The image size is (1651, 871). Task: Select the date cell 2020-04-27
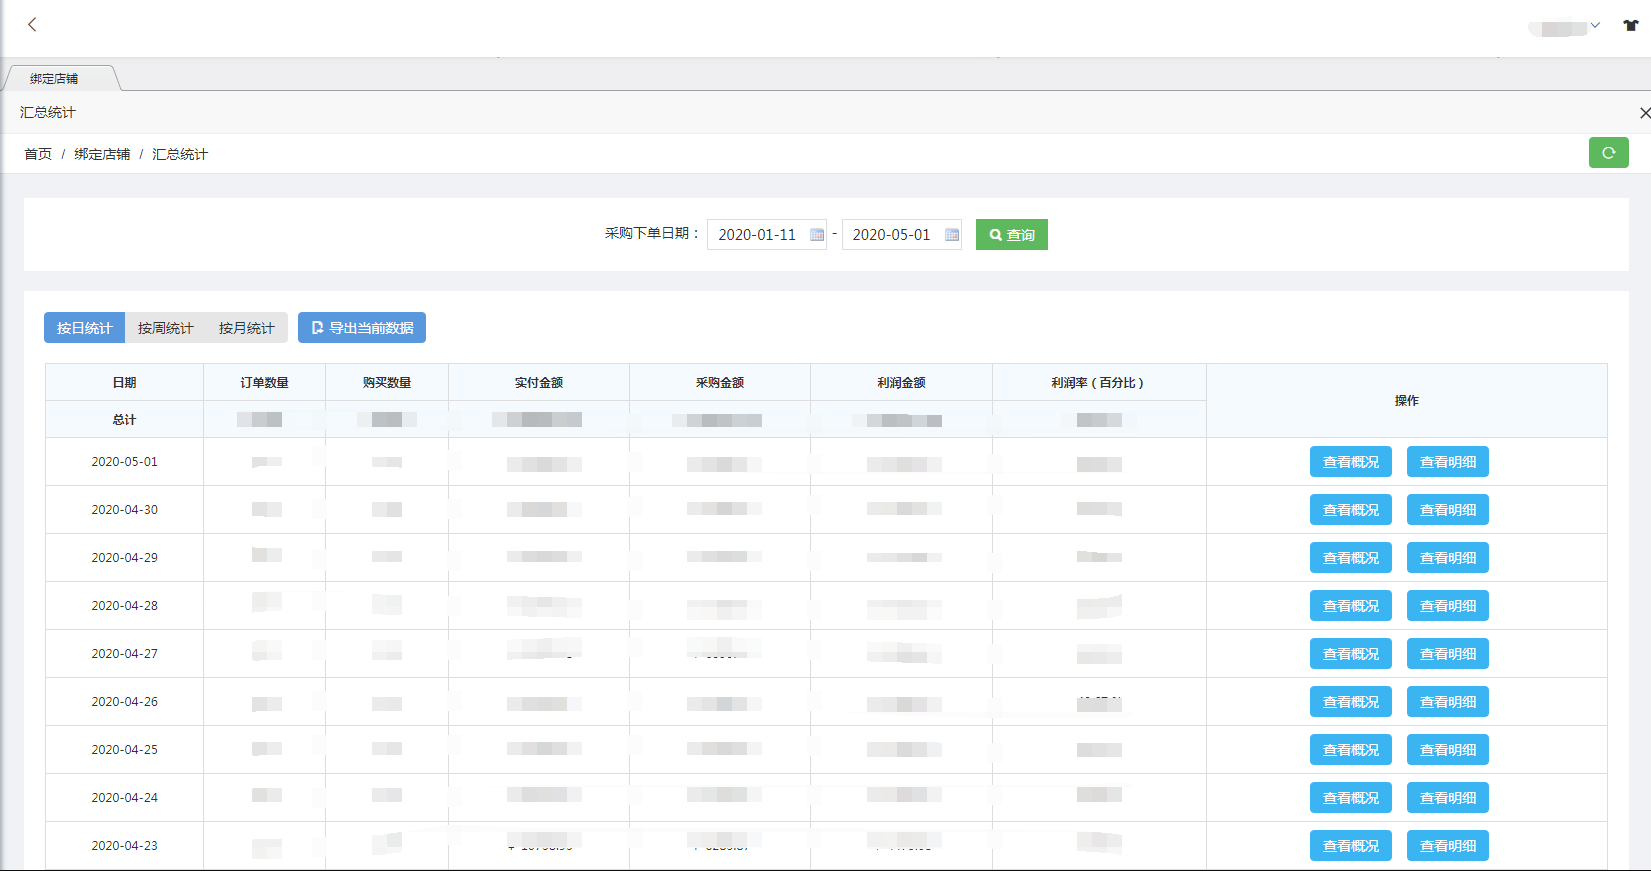125,654
